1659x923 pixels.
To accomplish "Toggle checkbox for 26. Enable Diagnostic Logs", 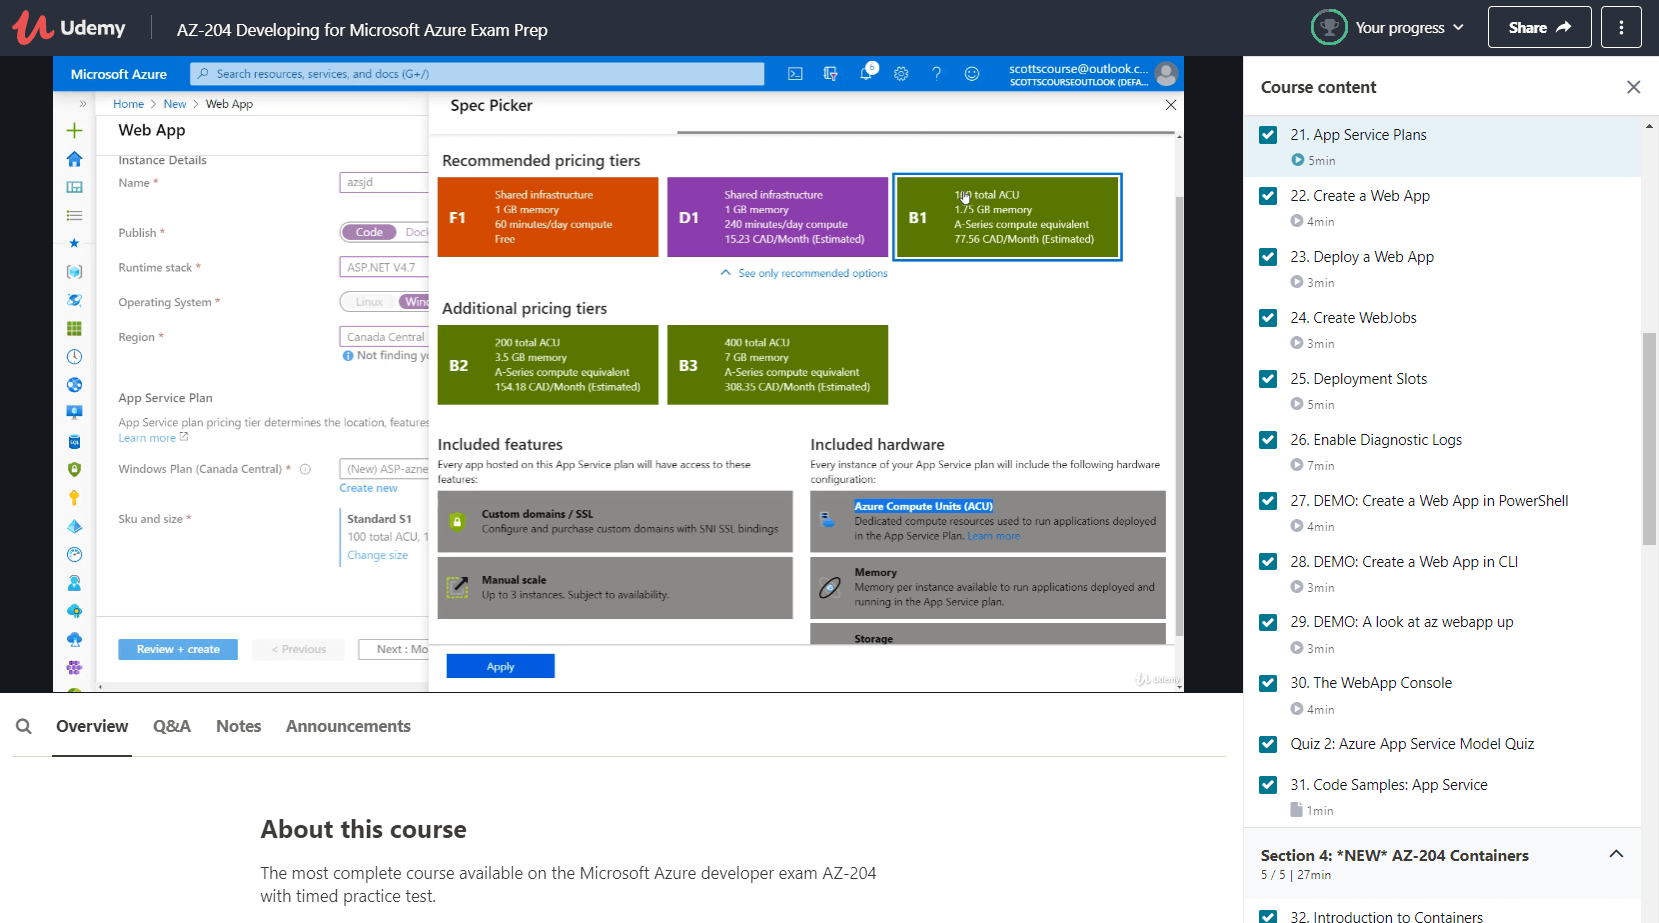I will point(1268,440).
